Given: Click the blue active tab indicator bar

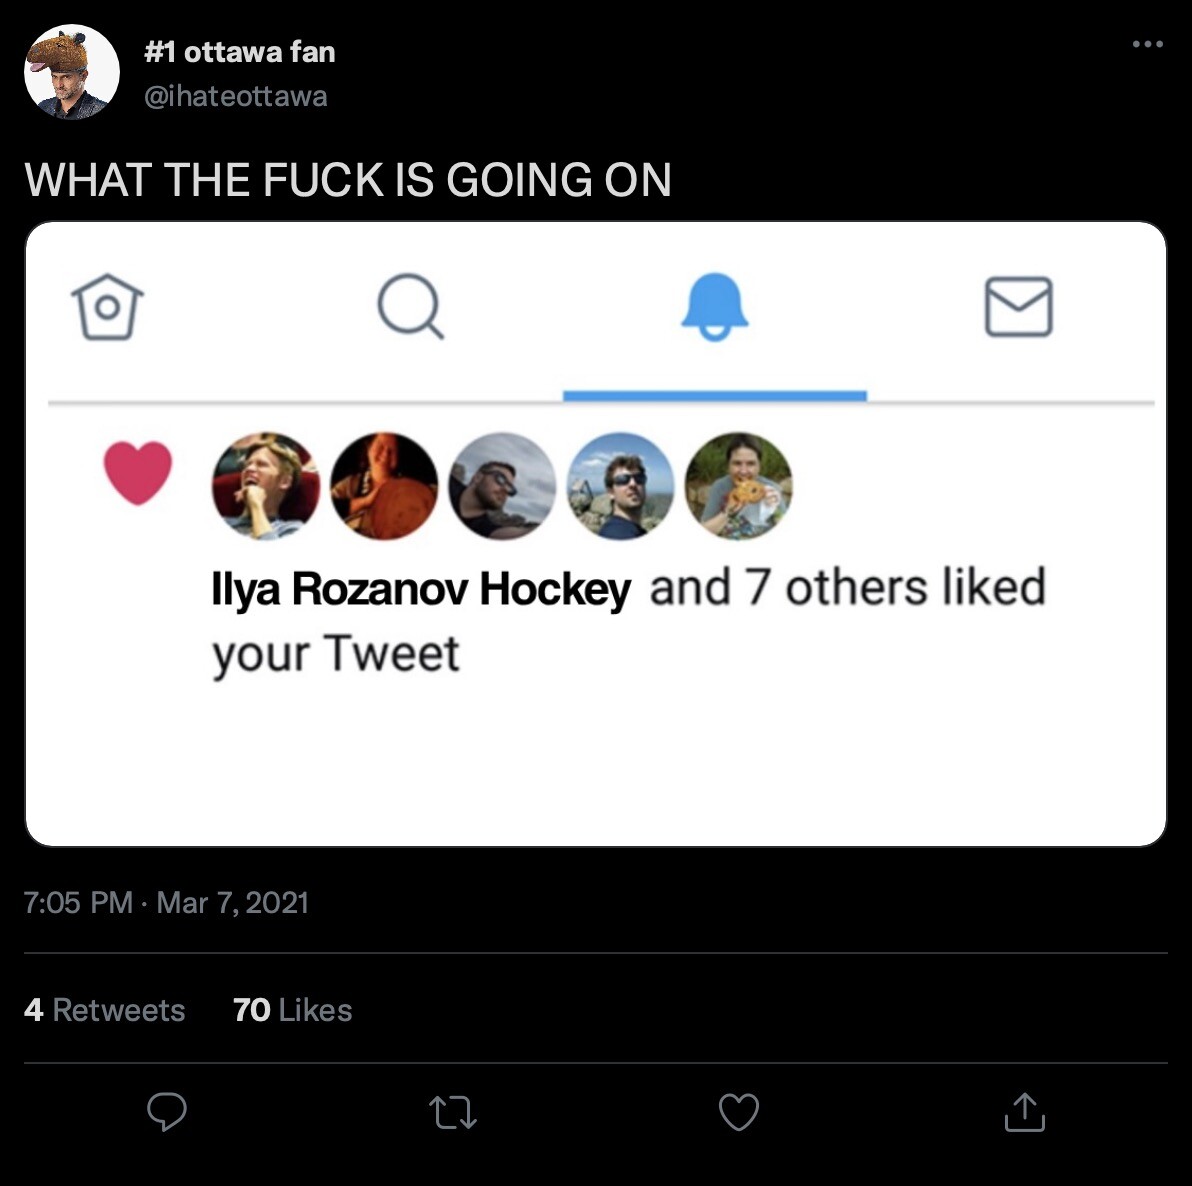Looking at the screenshot, I should [x=716, y=395].
